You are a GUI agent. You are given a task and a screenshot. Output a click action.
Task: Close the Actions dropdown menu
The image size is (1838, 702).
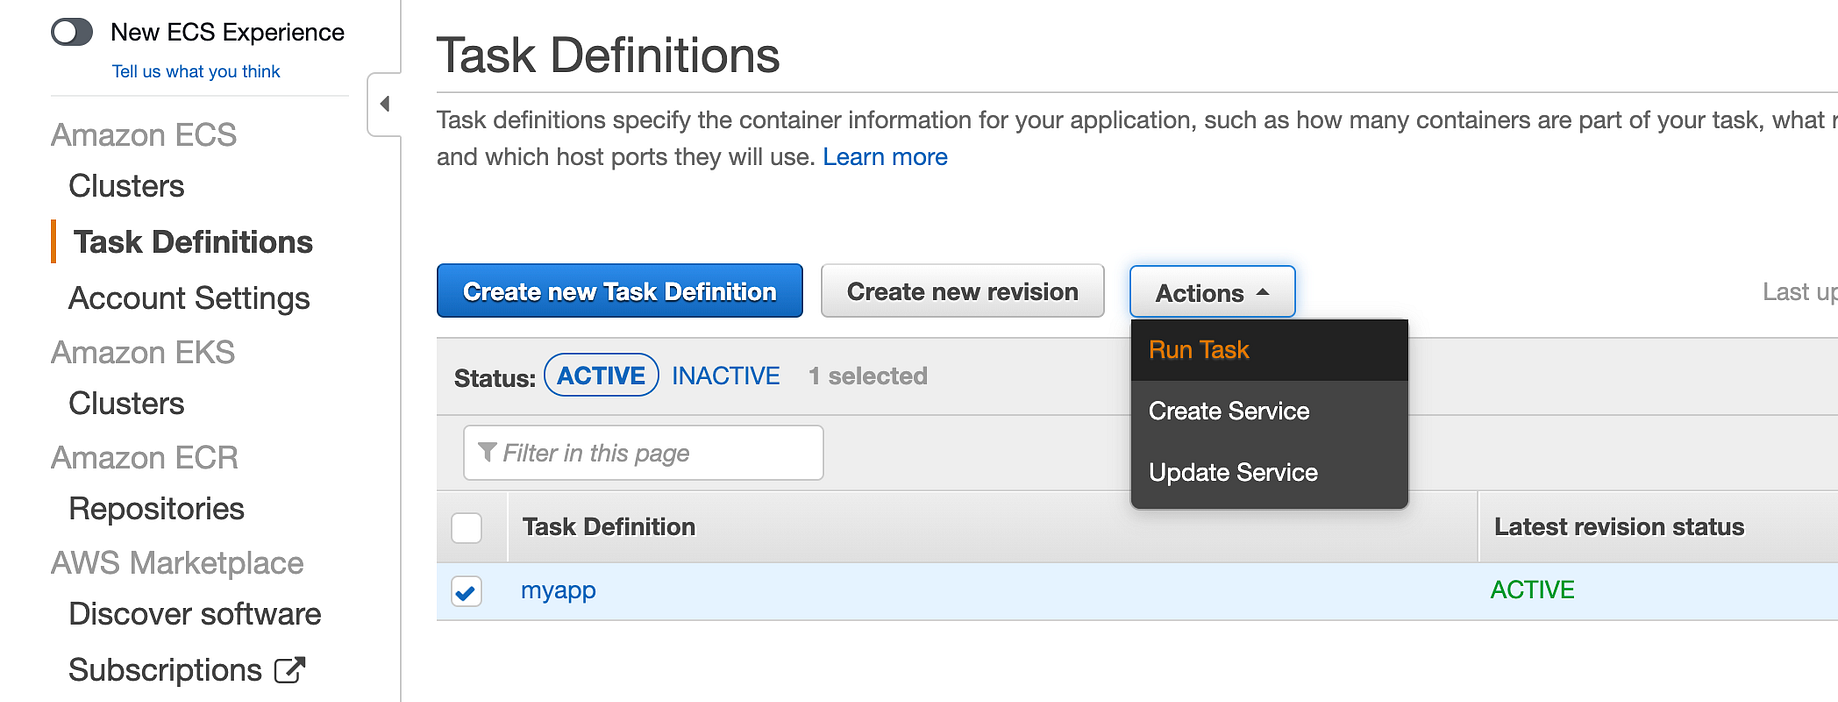[1211, 292]
